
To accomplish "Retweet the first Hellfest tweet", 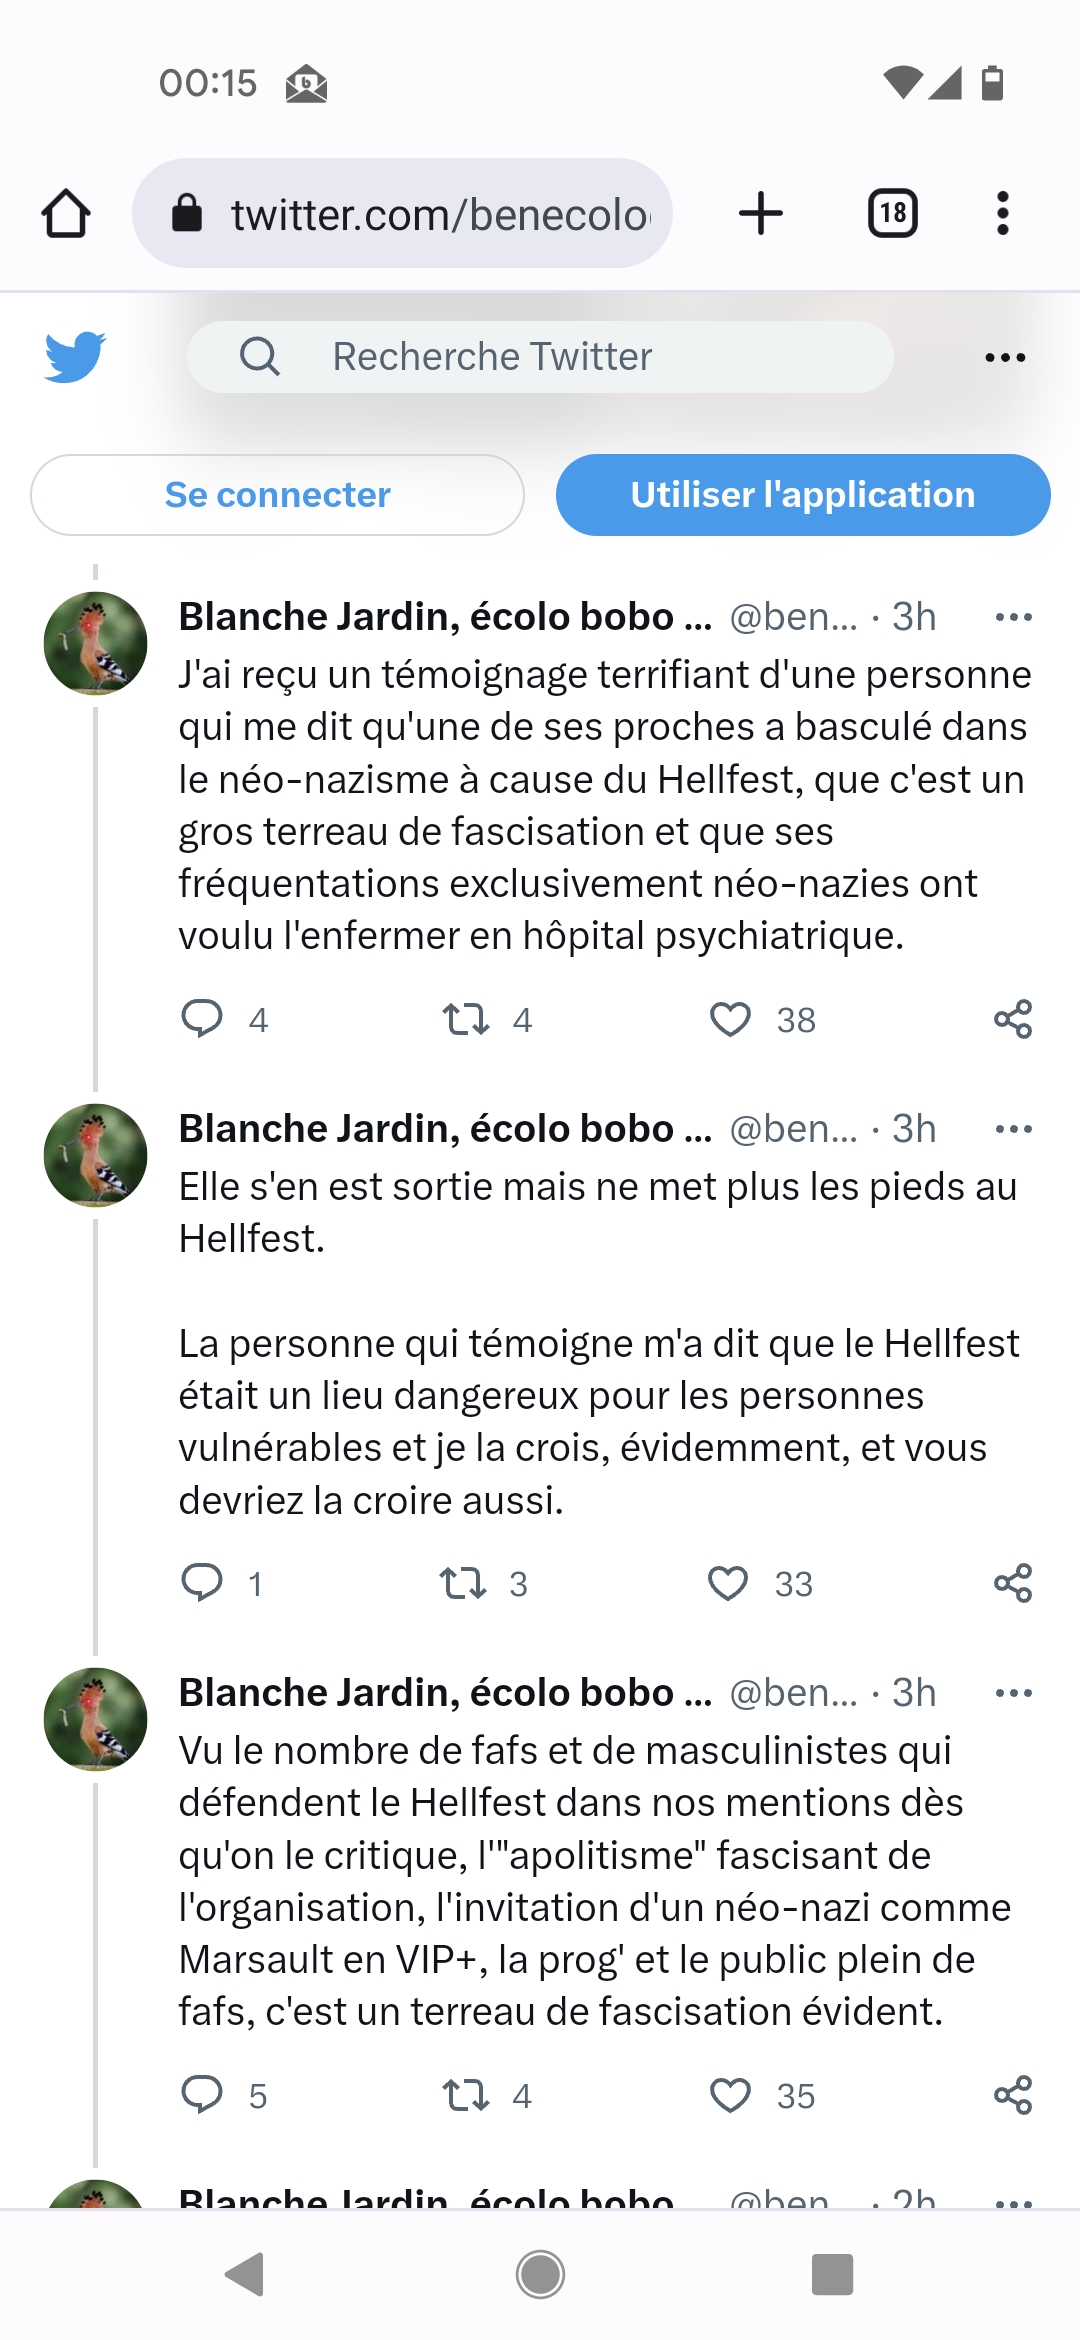I will tap(466, 1019).
